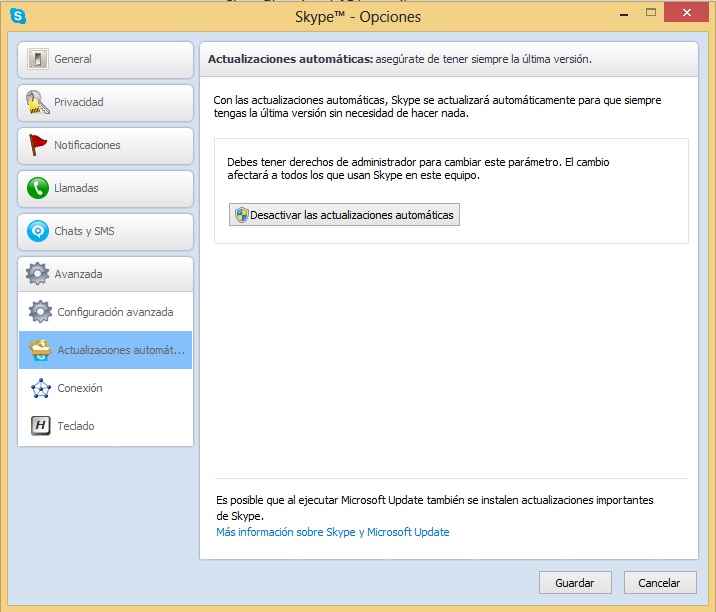This screenshot has height=612, width=716.
Task: Open the Conexión network icon
Action: pos(40,388)
